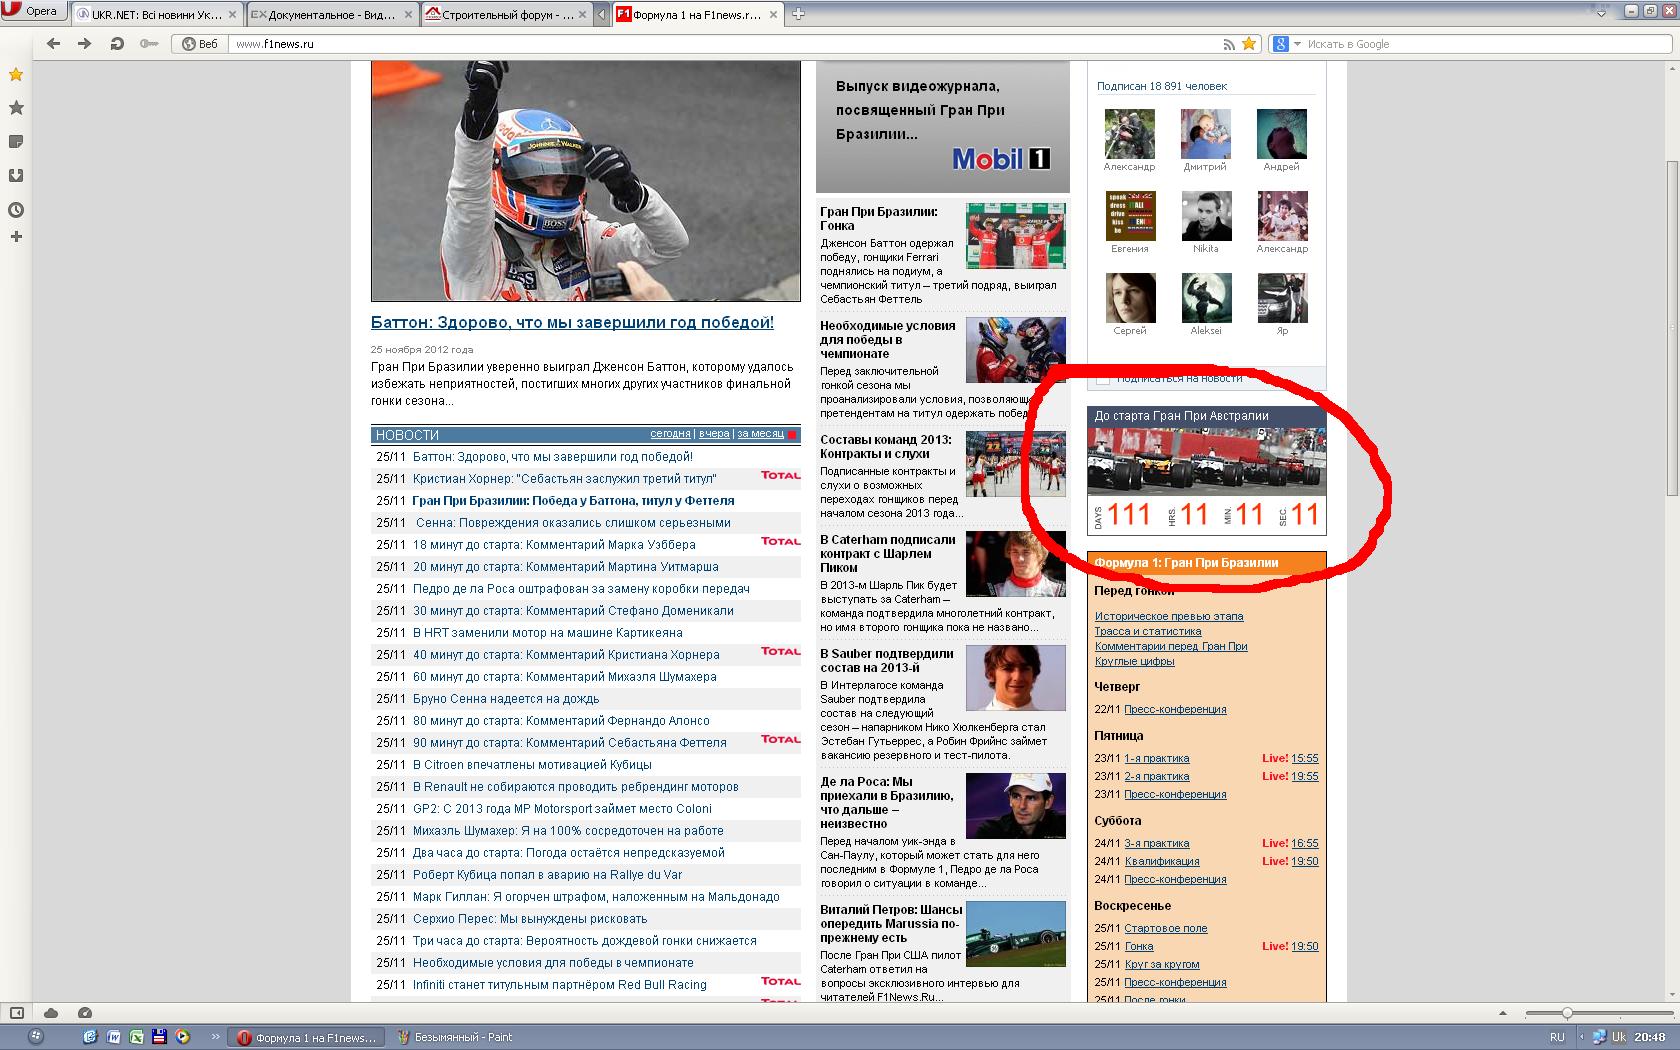Launch Internet Explorer from quick launch
The image size is (1680, 1050).
pyautogui.click(x=90, y=1037)
